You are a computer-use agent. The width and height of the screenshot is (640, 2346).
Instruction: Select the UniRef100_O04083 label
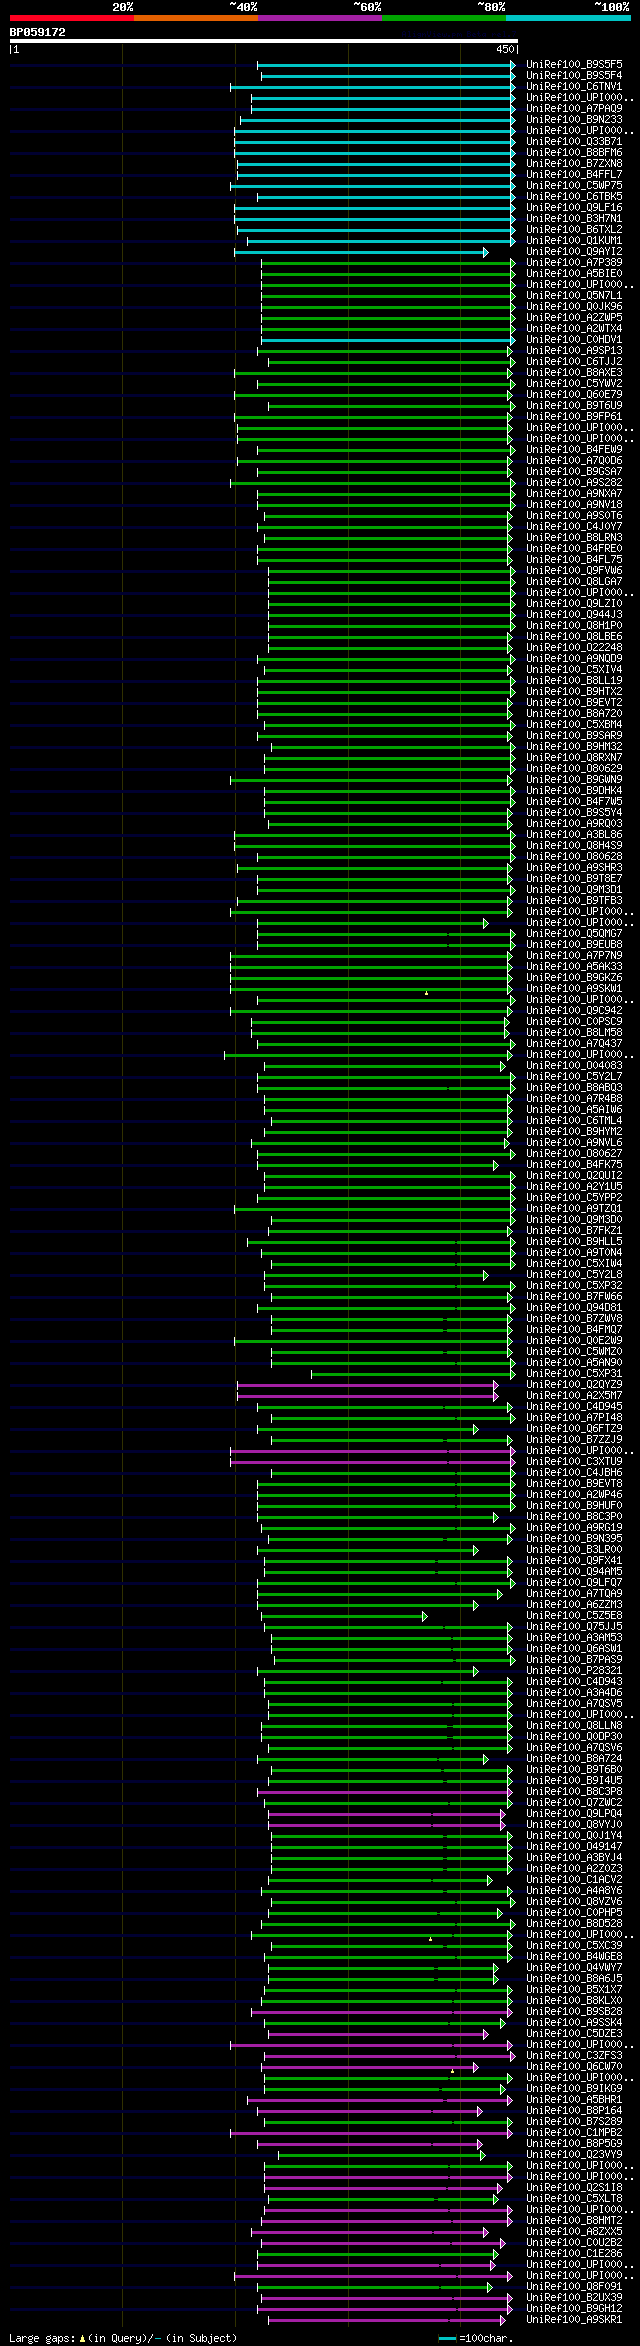(574, 1065)
